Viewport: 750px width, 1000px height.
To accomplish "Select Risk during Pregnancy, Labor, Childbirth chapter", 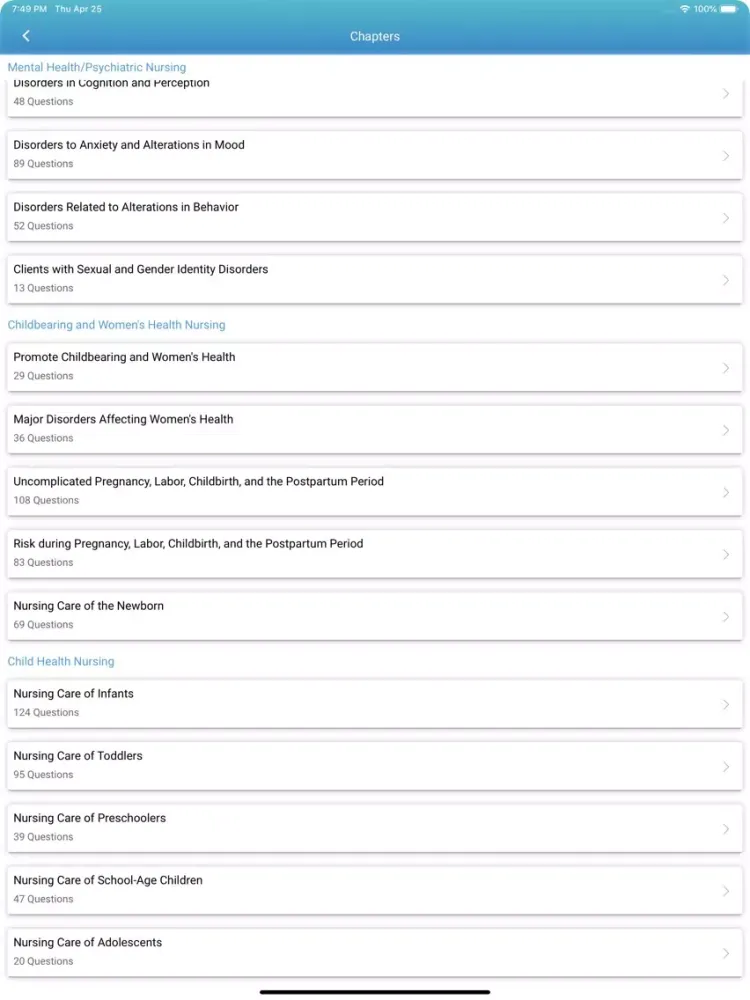I will pyautogui.click(x=375, y=554).
